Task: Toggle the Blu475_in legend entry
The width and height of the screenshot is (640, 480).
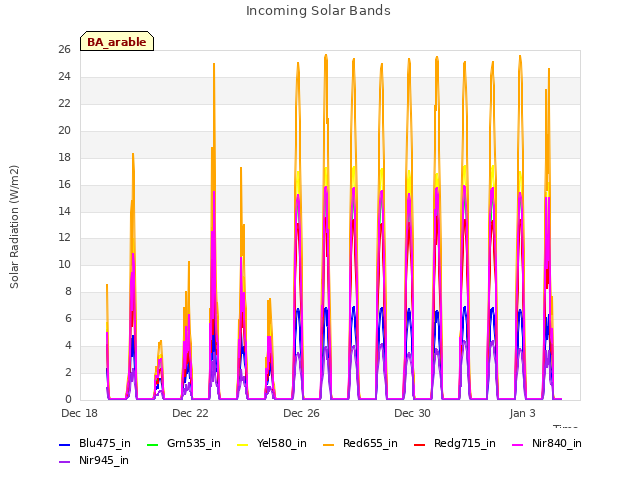Action: (x=95, y=444)
